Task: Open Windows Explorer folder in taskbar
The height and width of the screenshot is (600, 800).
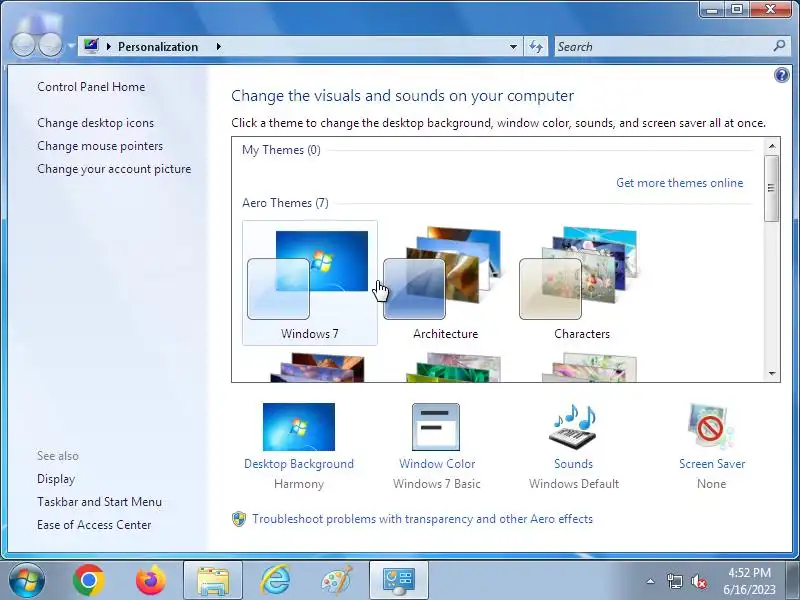Action: (x=213, y=581)
